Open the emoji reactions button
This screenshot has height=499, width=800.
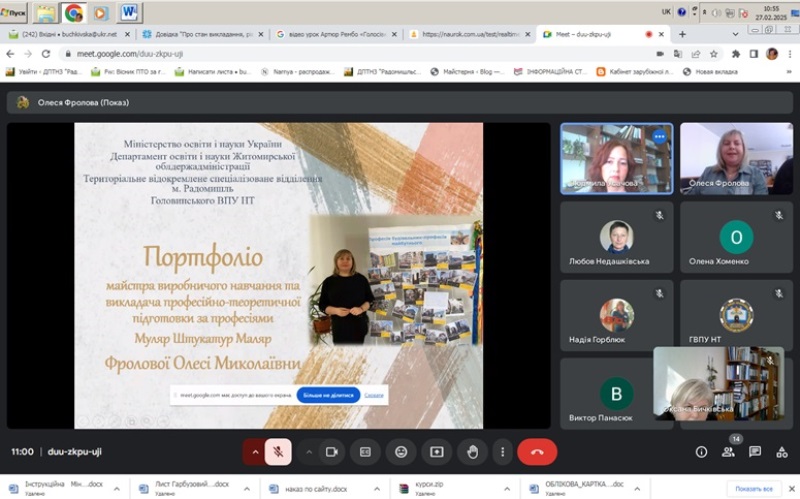click(x=401, y=452)
